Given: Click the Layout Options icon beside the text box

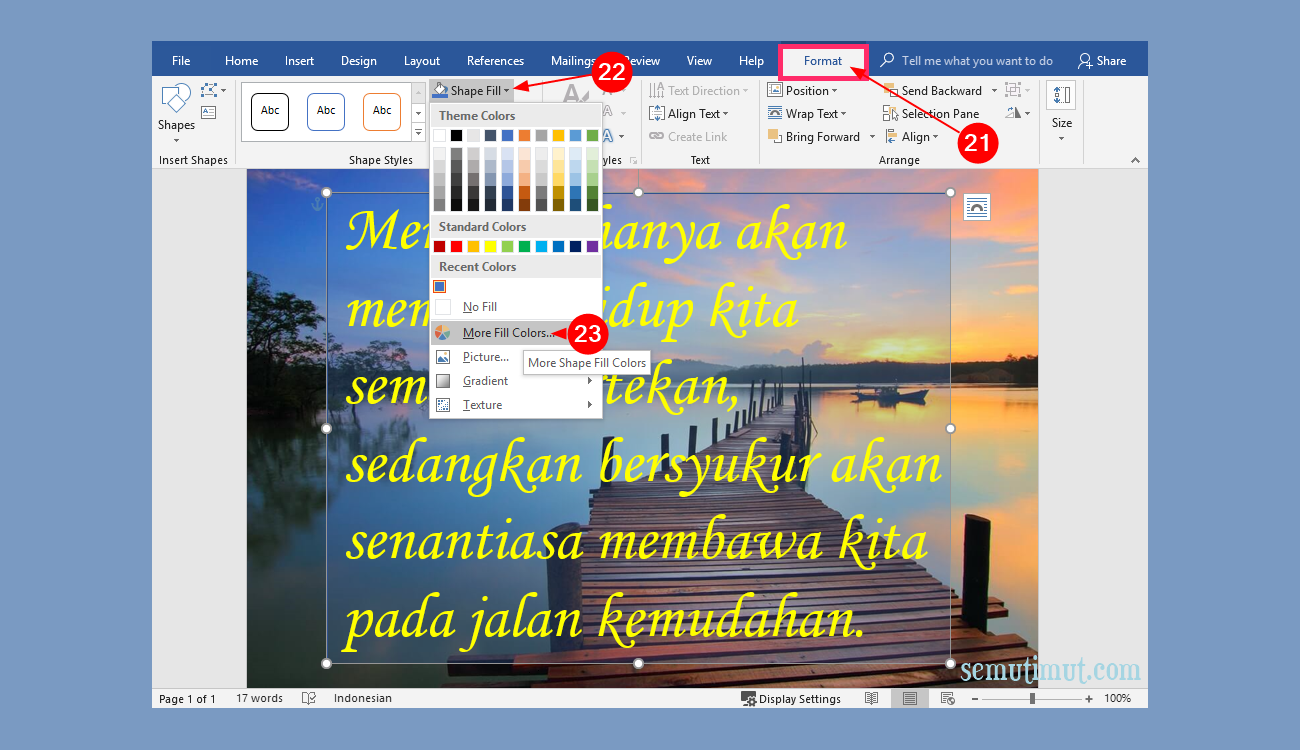Looking at the screenshot, I should click(x=977, y=208).
